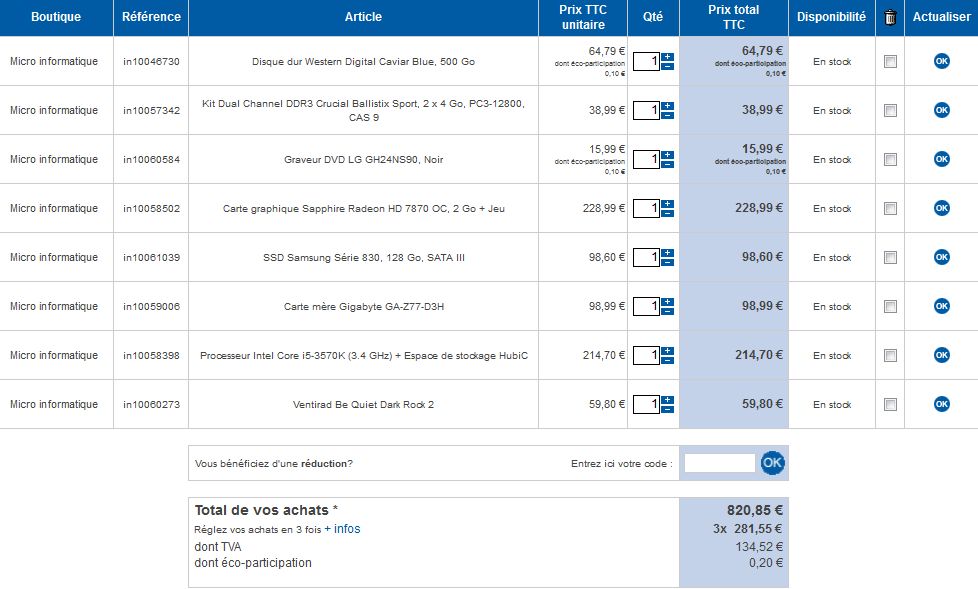Viewport: 978px width, 589px height.
Task: Click OK update icon for Western Digital row
Action: (941, 61)
